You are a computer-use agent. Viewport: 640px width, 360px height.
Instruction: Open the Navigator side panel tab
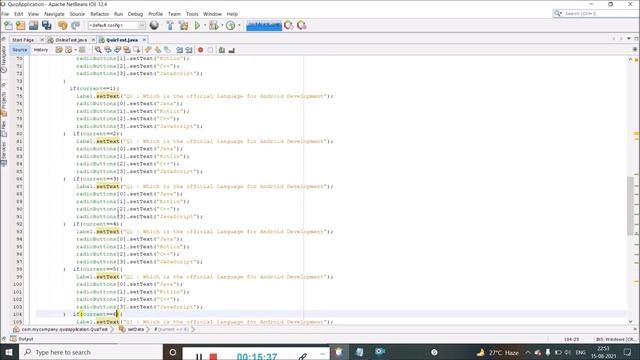(4, 59)
